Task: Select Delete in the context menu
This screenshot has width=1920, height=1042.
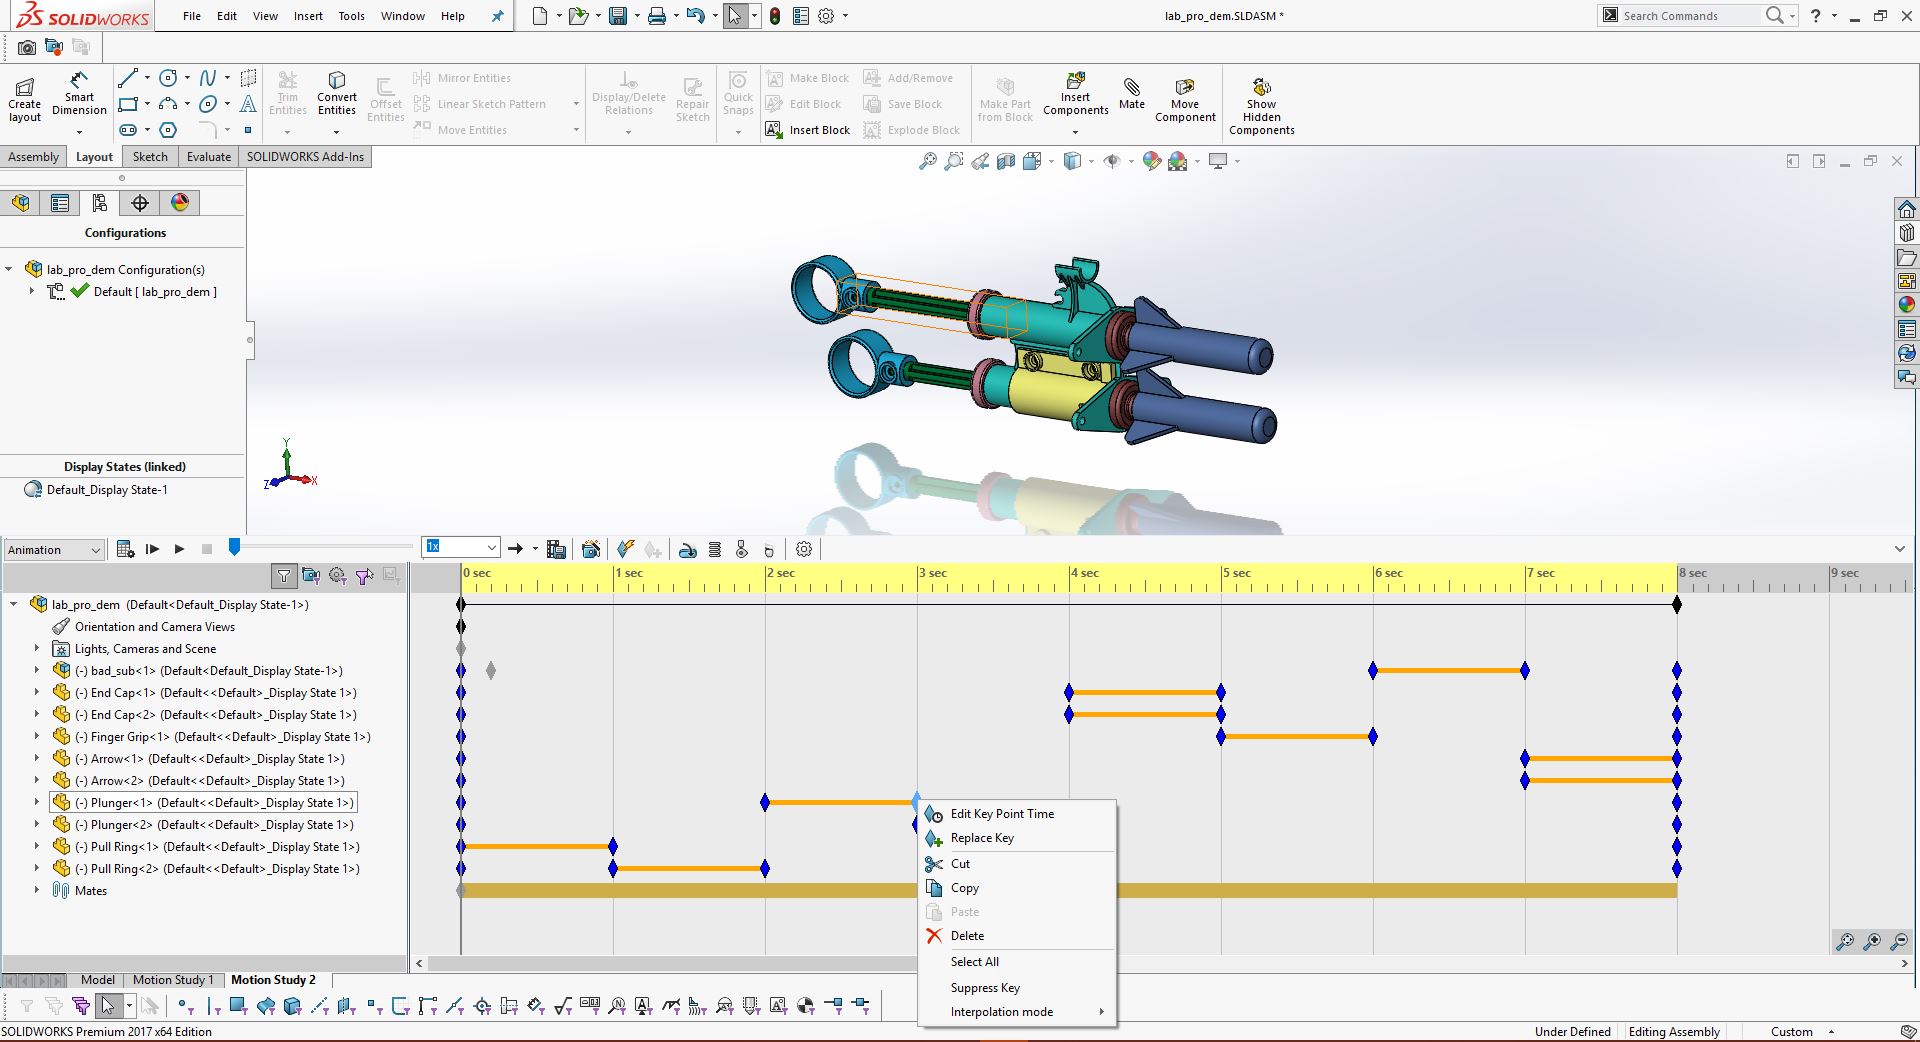Action: [x=1016, y=936]
